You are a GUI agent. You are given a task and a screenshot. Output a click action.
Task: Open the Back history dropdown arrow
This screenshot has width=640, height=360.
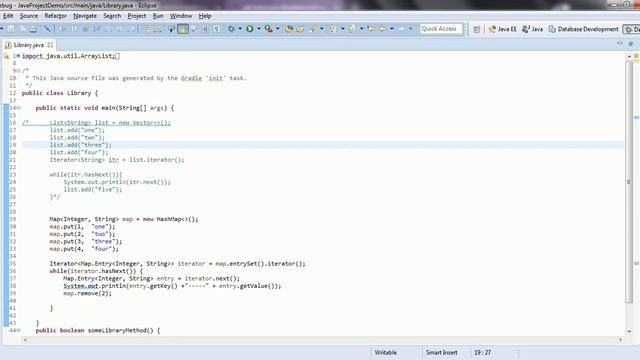click(392, 29)
